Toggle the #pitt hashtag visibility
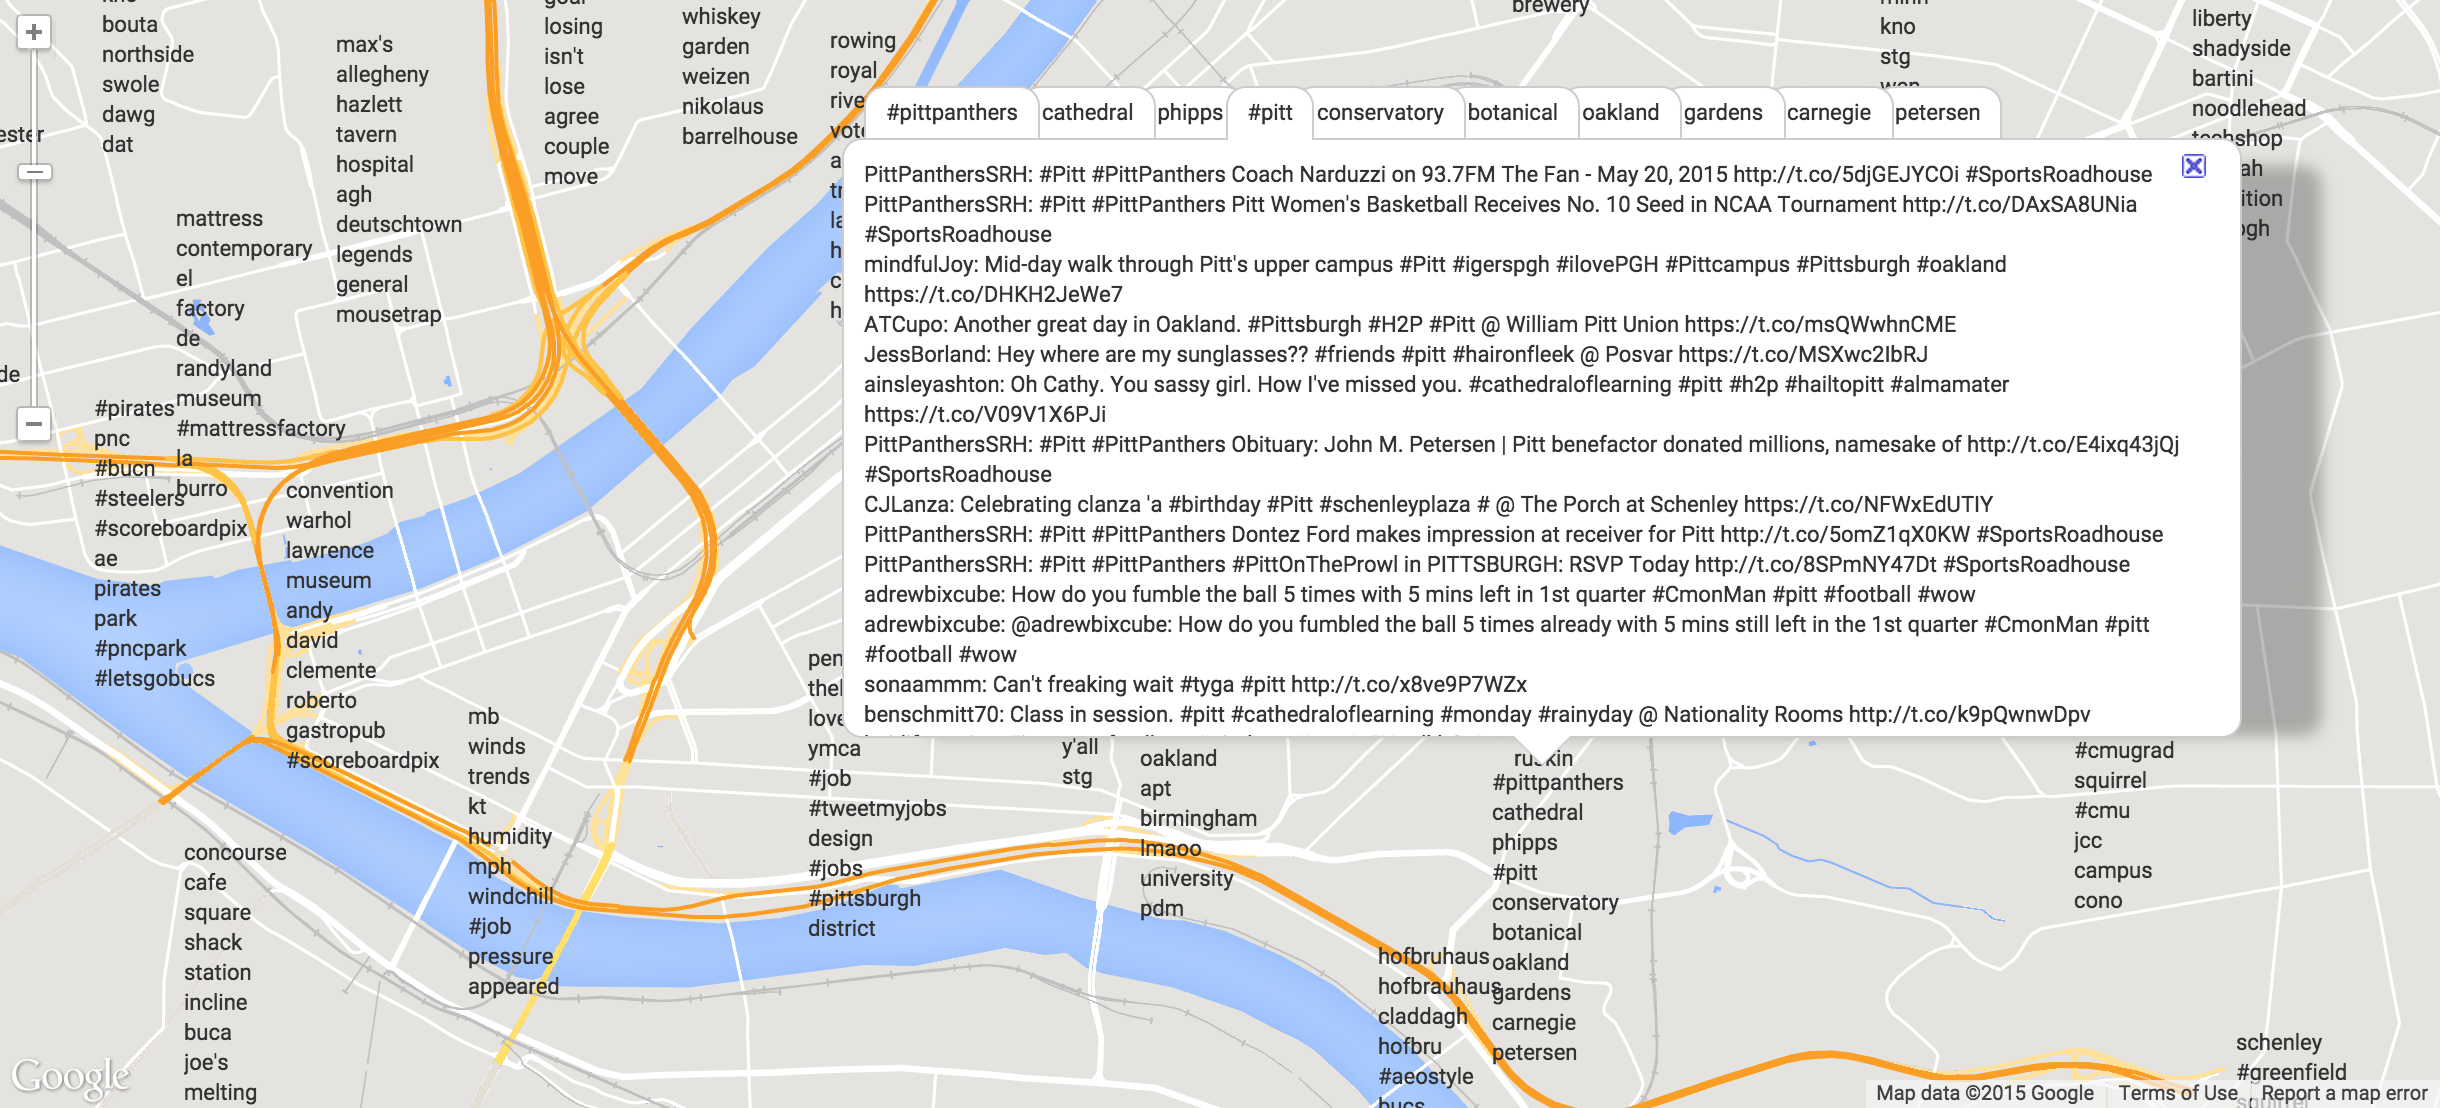 (1276, 112)
